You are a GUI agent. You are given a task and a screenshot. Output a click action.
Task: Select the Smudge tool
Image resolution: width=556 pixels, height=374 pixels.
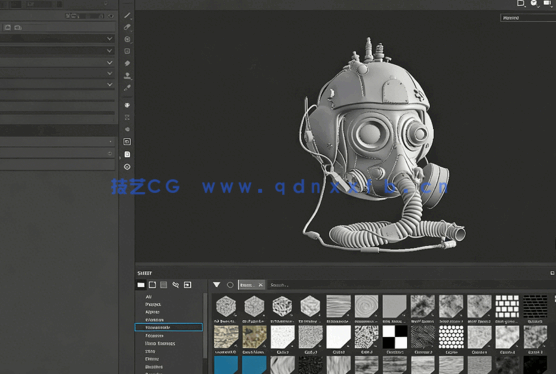pyautogui.click(x=127, y=63)
